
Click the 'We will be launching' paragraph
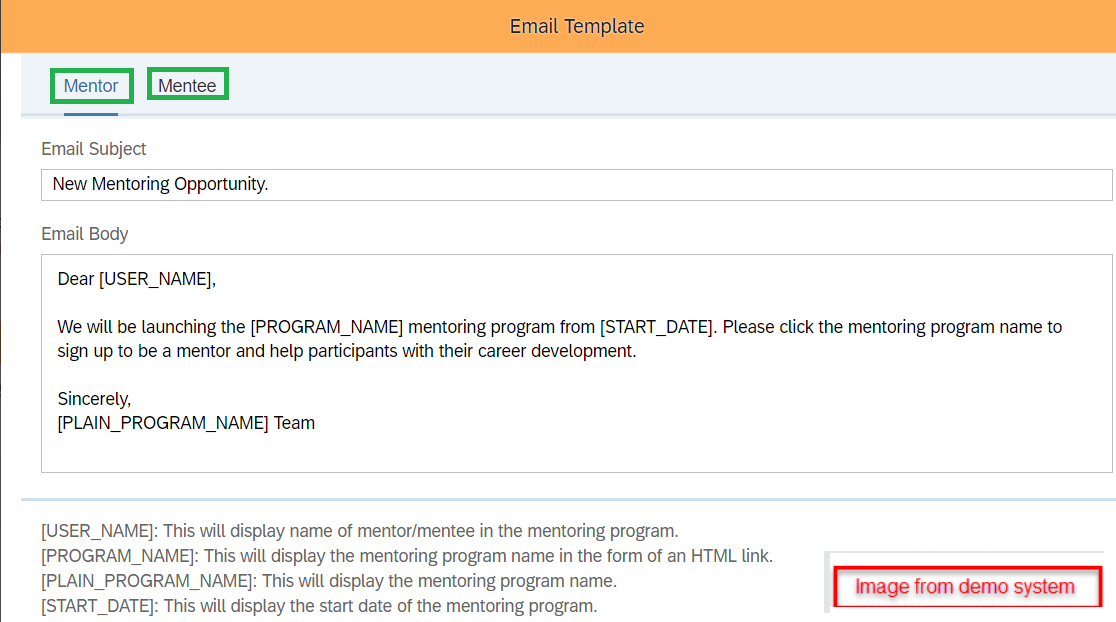pos(559,339)
